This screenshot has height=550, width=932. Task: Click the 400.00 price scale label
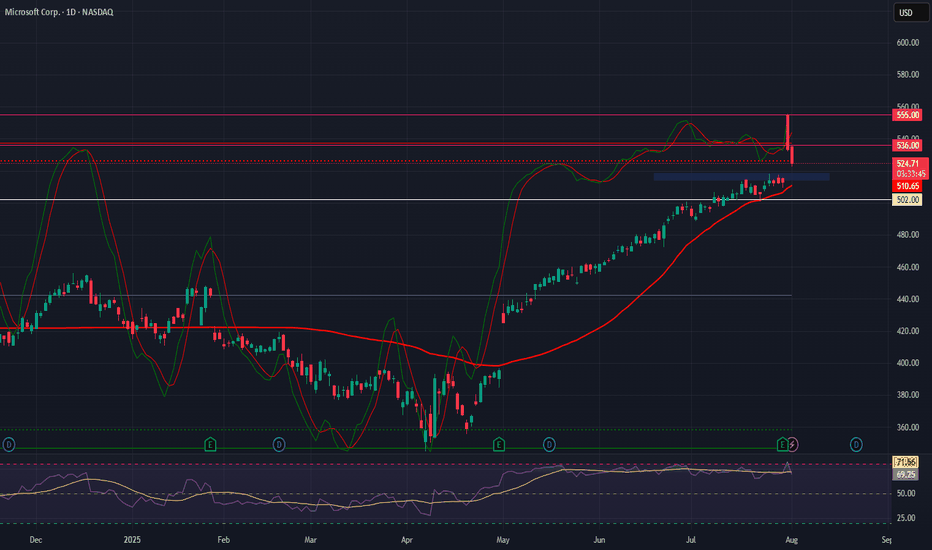[908, 363]
